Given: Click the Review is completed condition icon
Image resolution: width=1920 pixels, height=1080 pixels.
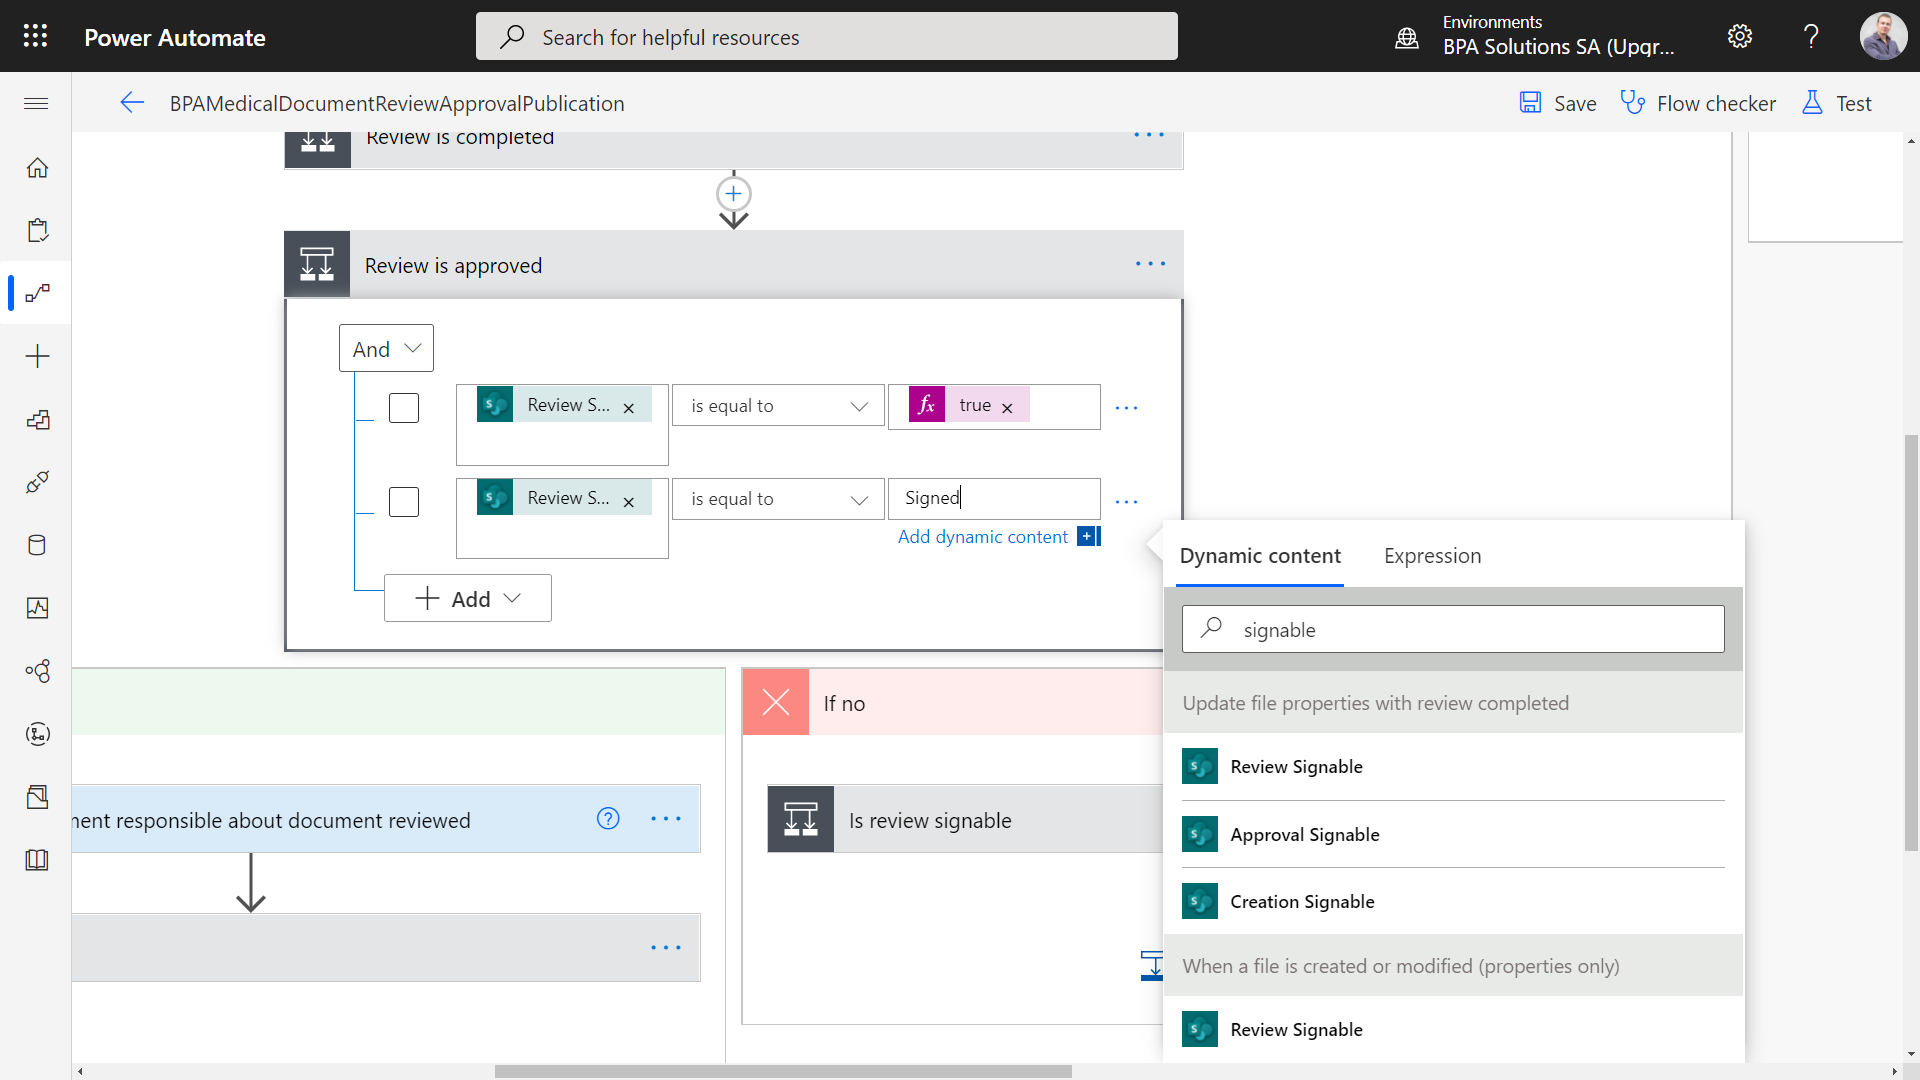Looking at the screenshot, I should point(317,148).
